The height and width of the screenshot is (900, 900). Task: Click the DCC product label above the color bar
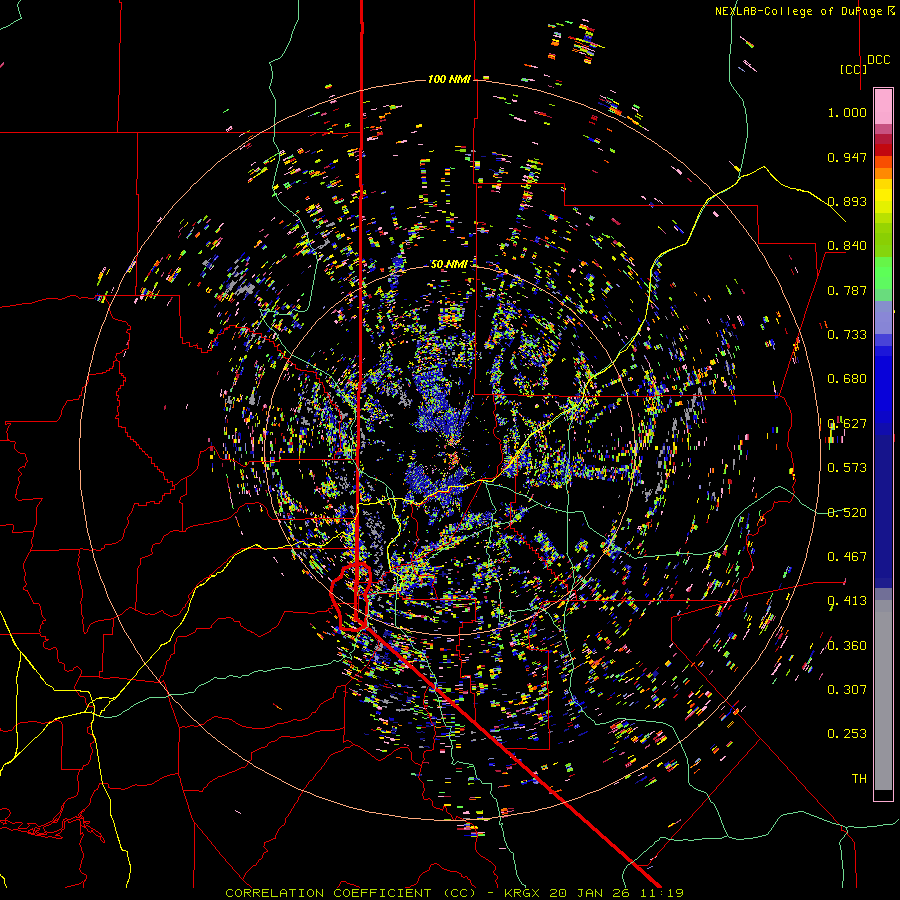pyautogui.click(x=878, y=60)
